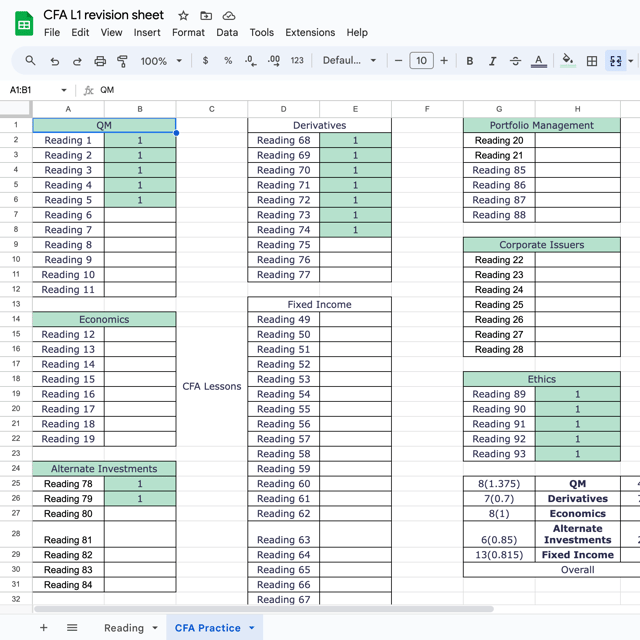Image resolution: width=640 pixels, height=640 pixels.
Task: Click the formula bar showing QM
Action: 365,90
